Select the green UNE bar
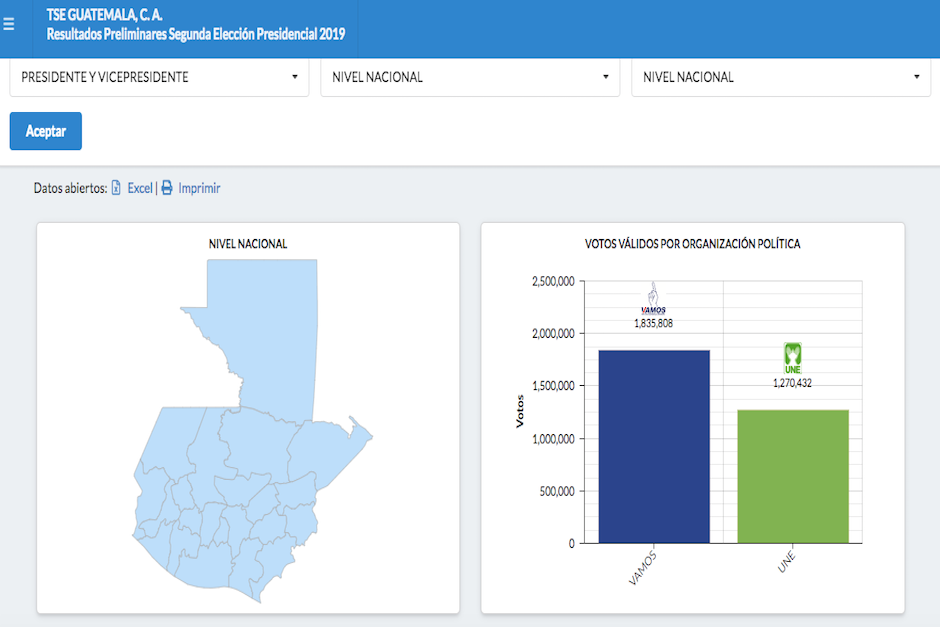This screenshot has width=940, height=627. (793, 476)
